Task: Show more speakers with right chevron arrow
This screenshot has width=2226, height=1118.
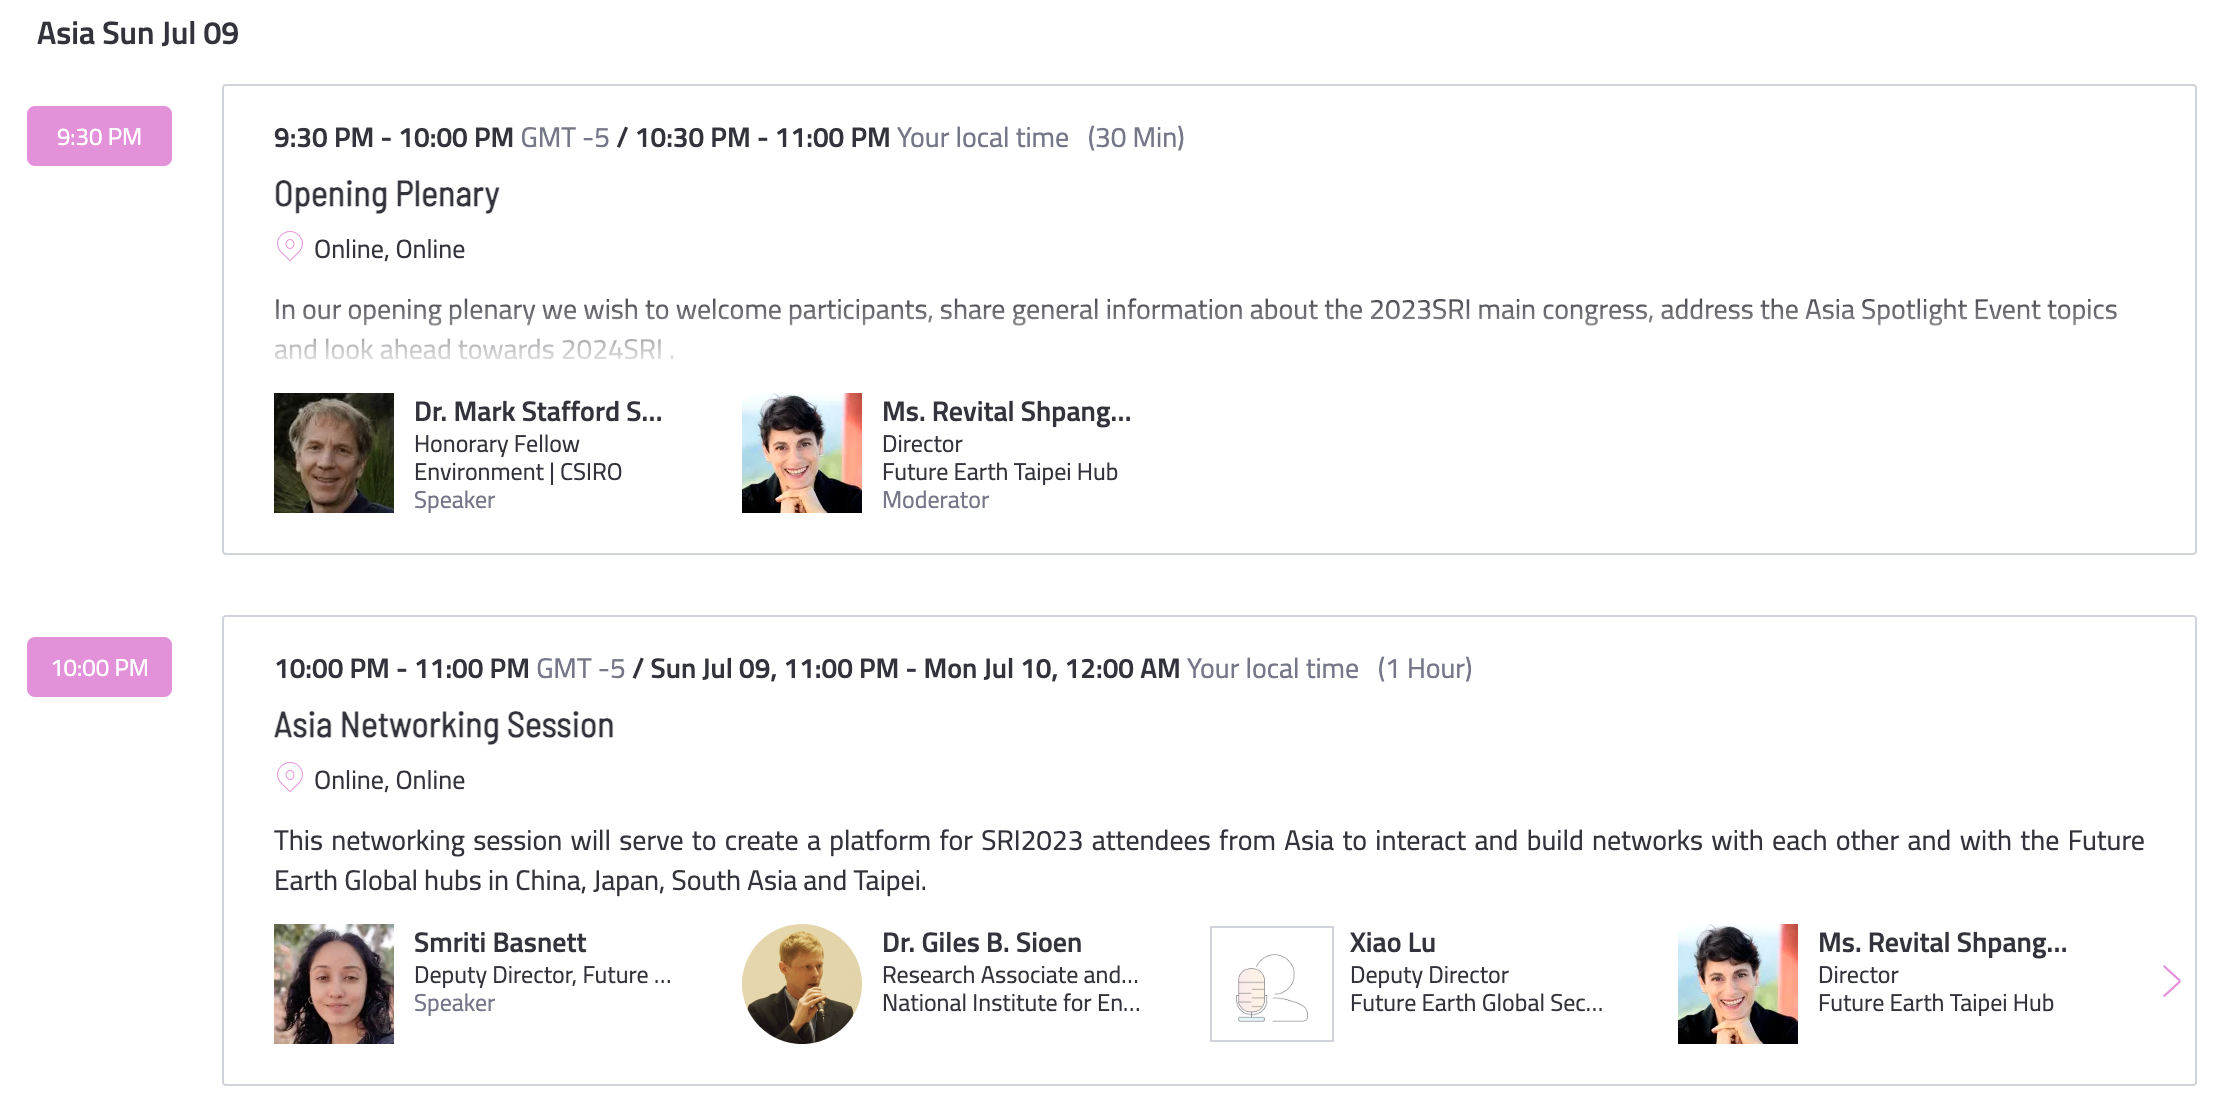Action: [2171, 981]
